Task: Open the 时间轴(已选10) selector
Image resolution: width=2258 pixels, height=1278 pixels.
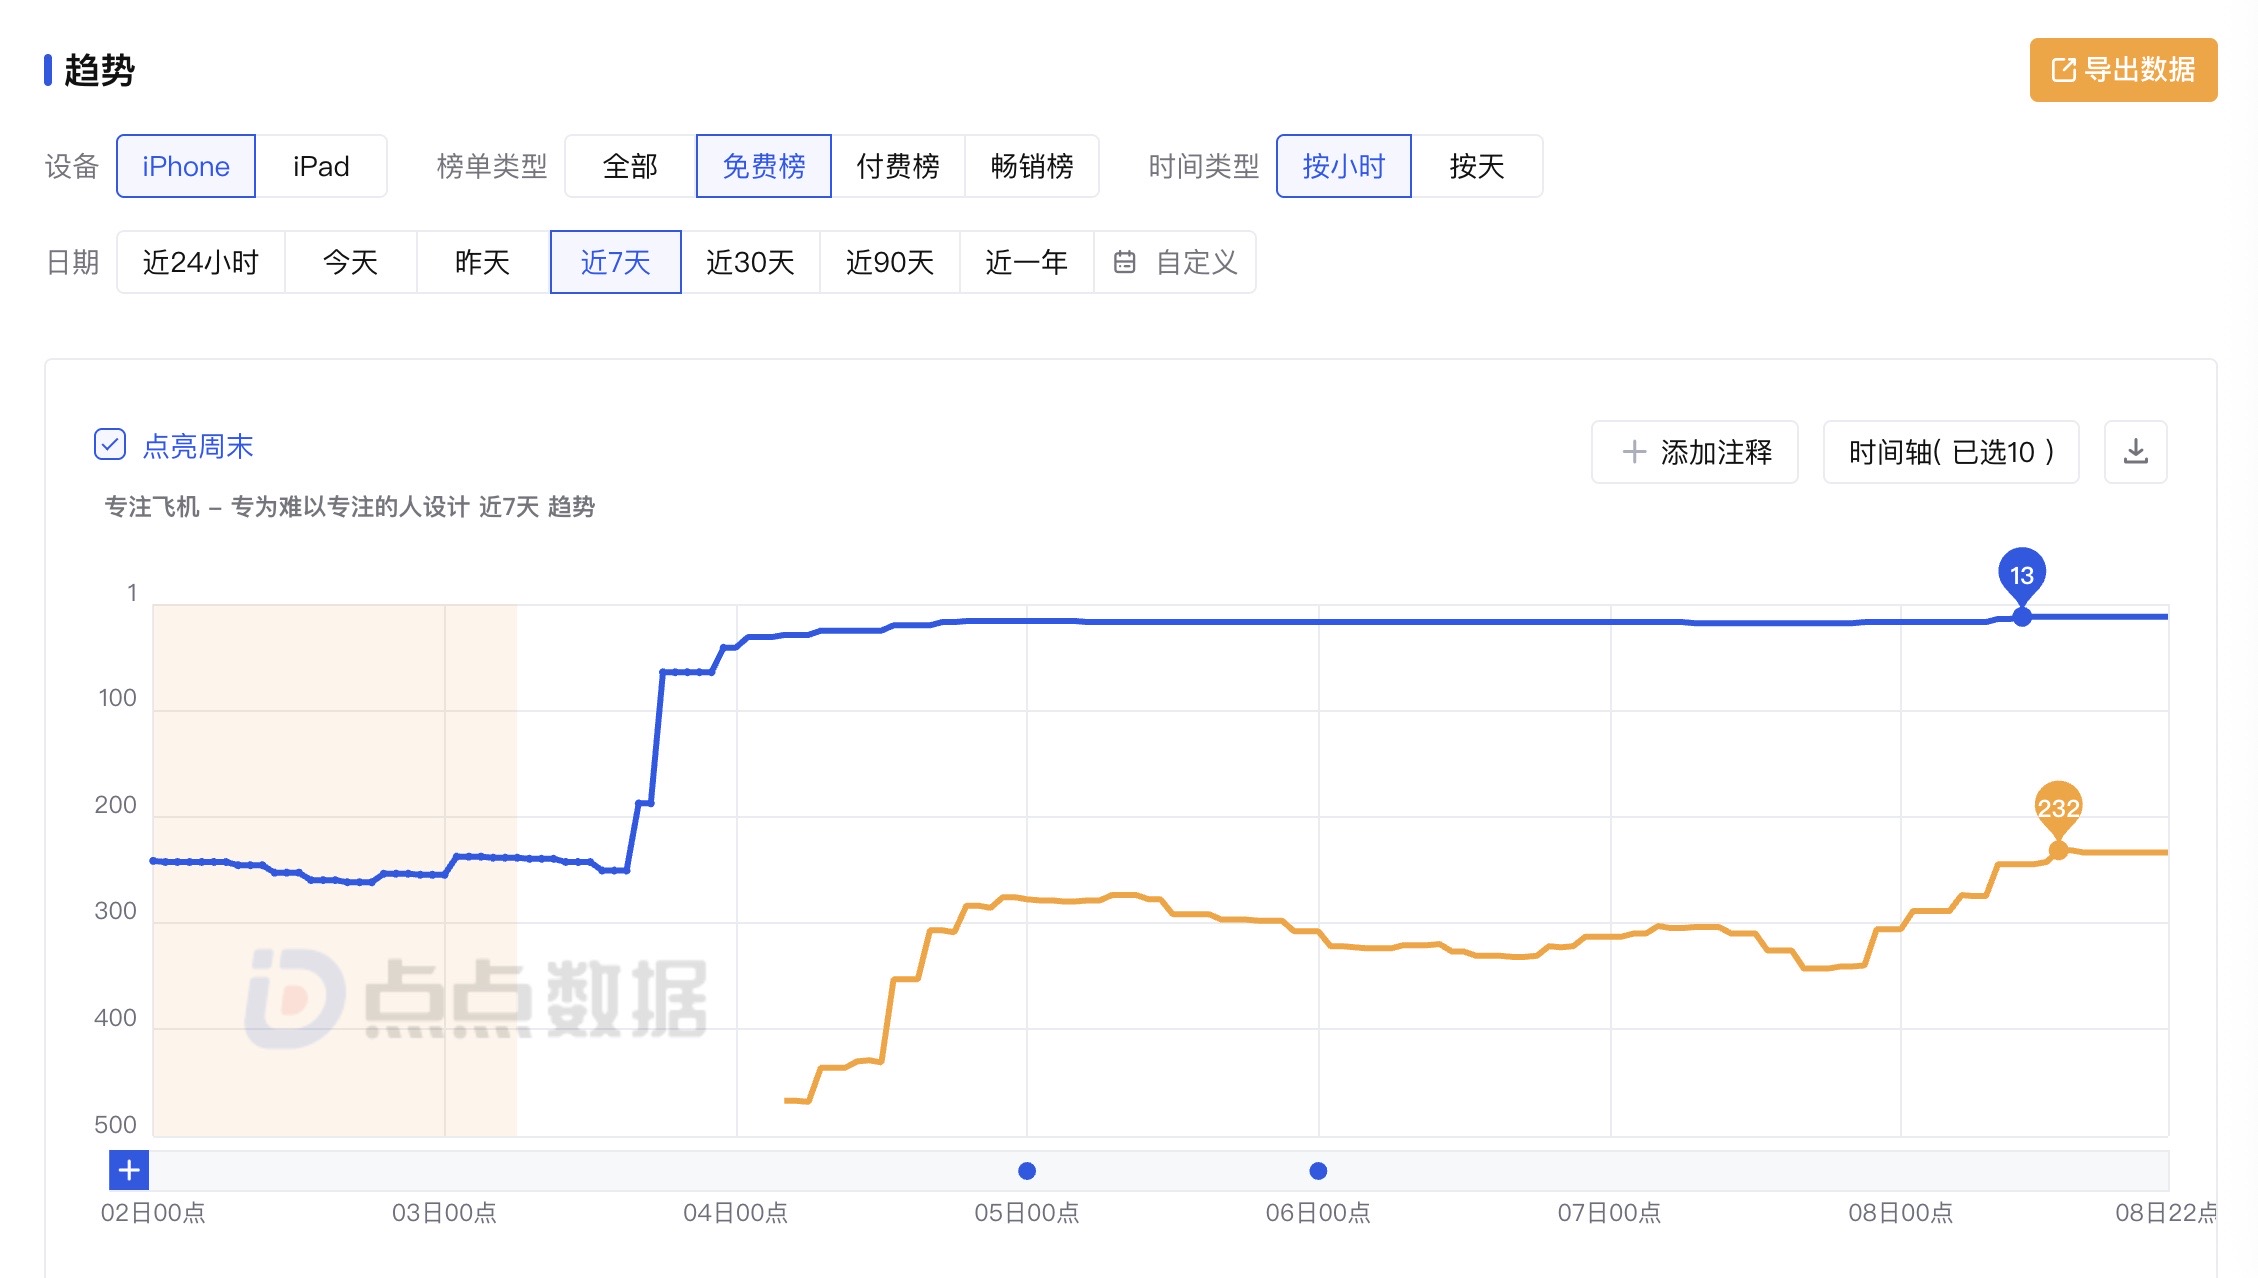Action: [x=1950, y=452]
